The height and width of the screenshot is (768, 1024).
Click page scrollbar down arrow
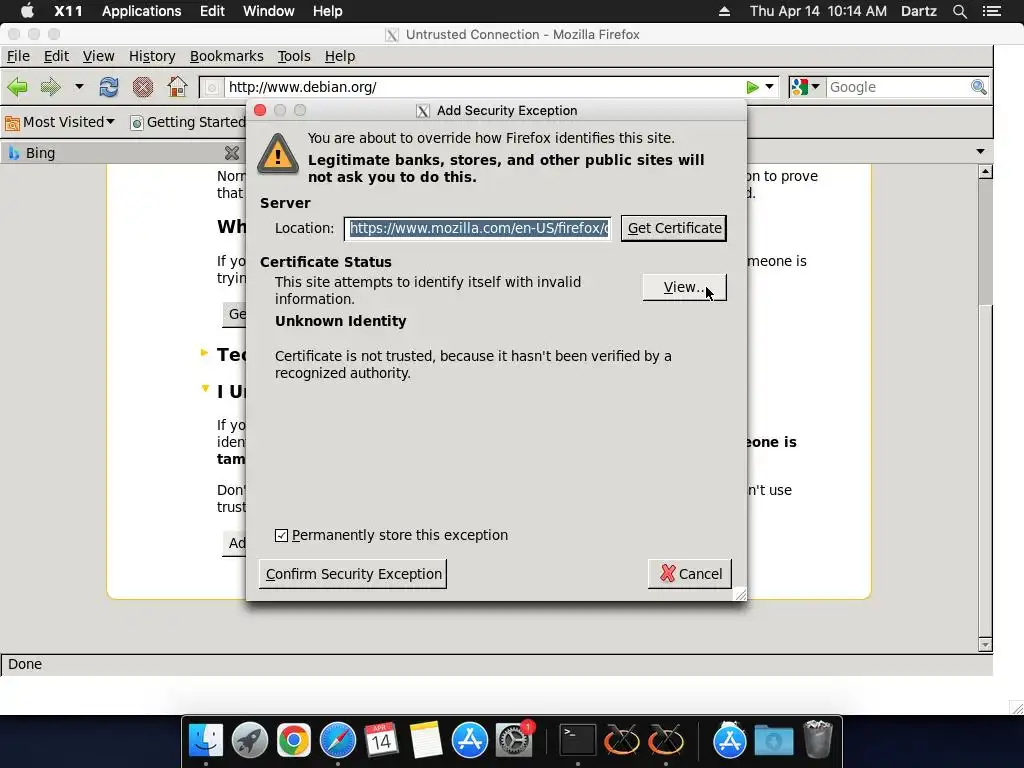tap(985, 645)
